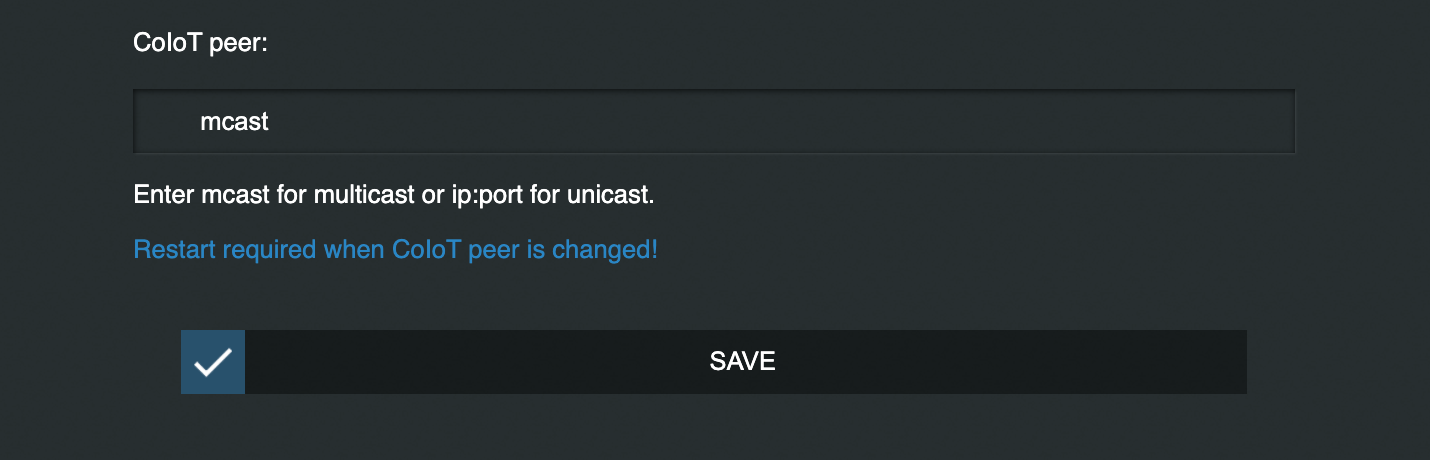This screenshot has width=1430, height=460.
Task: Click the SAVE label text
Action: click(x=743, y=362)
